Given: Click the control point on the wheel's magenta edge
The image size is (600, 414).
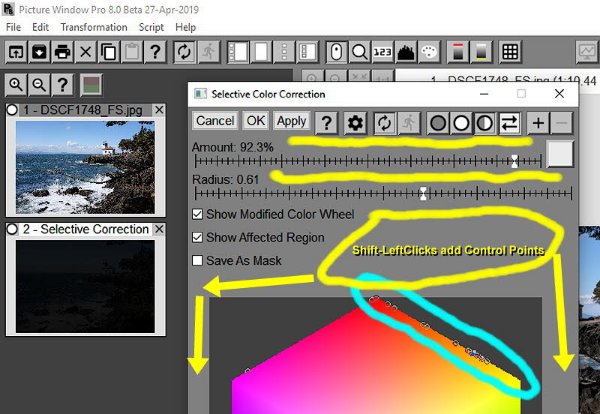Looking at the screenshot, I should pos(247,370).
